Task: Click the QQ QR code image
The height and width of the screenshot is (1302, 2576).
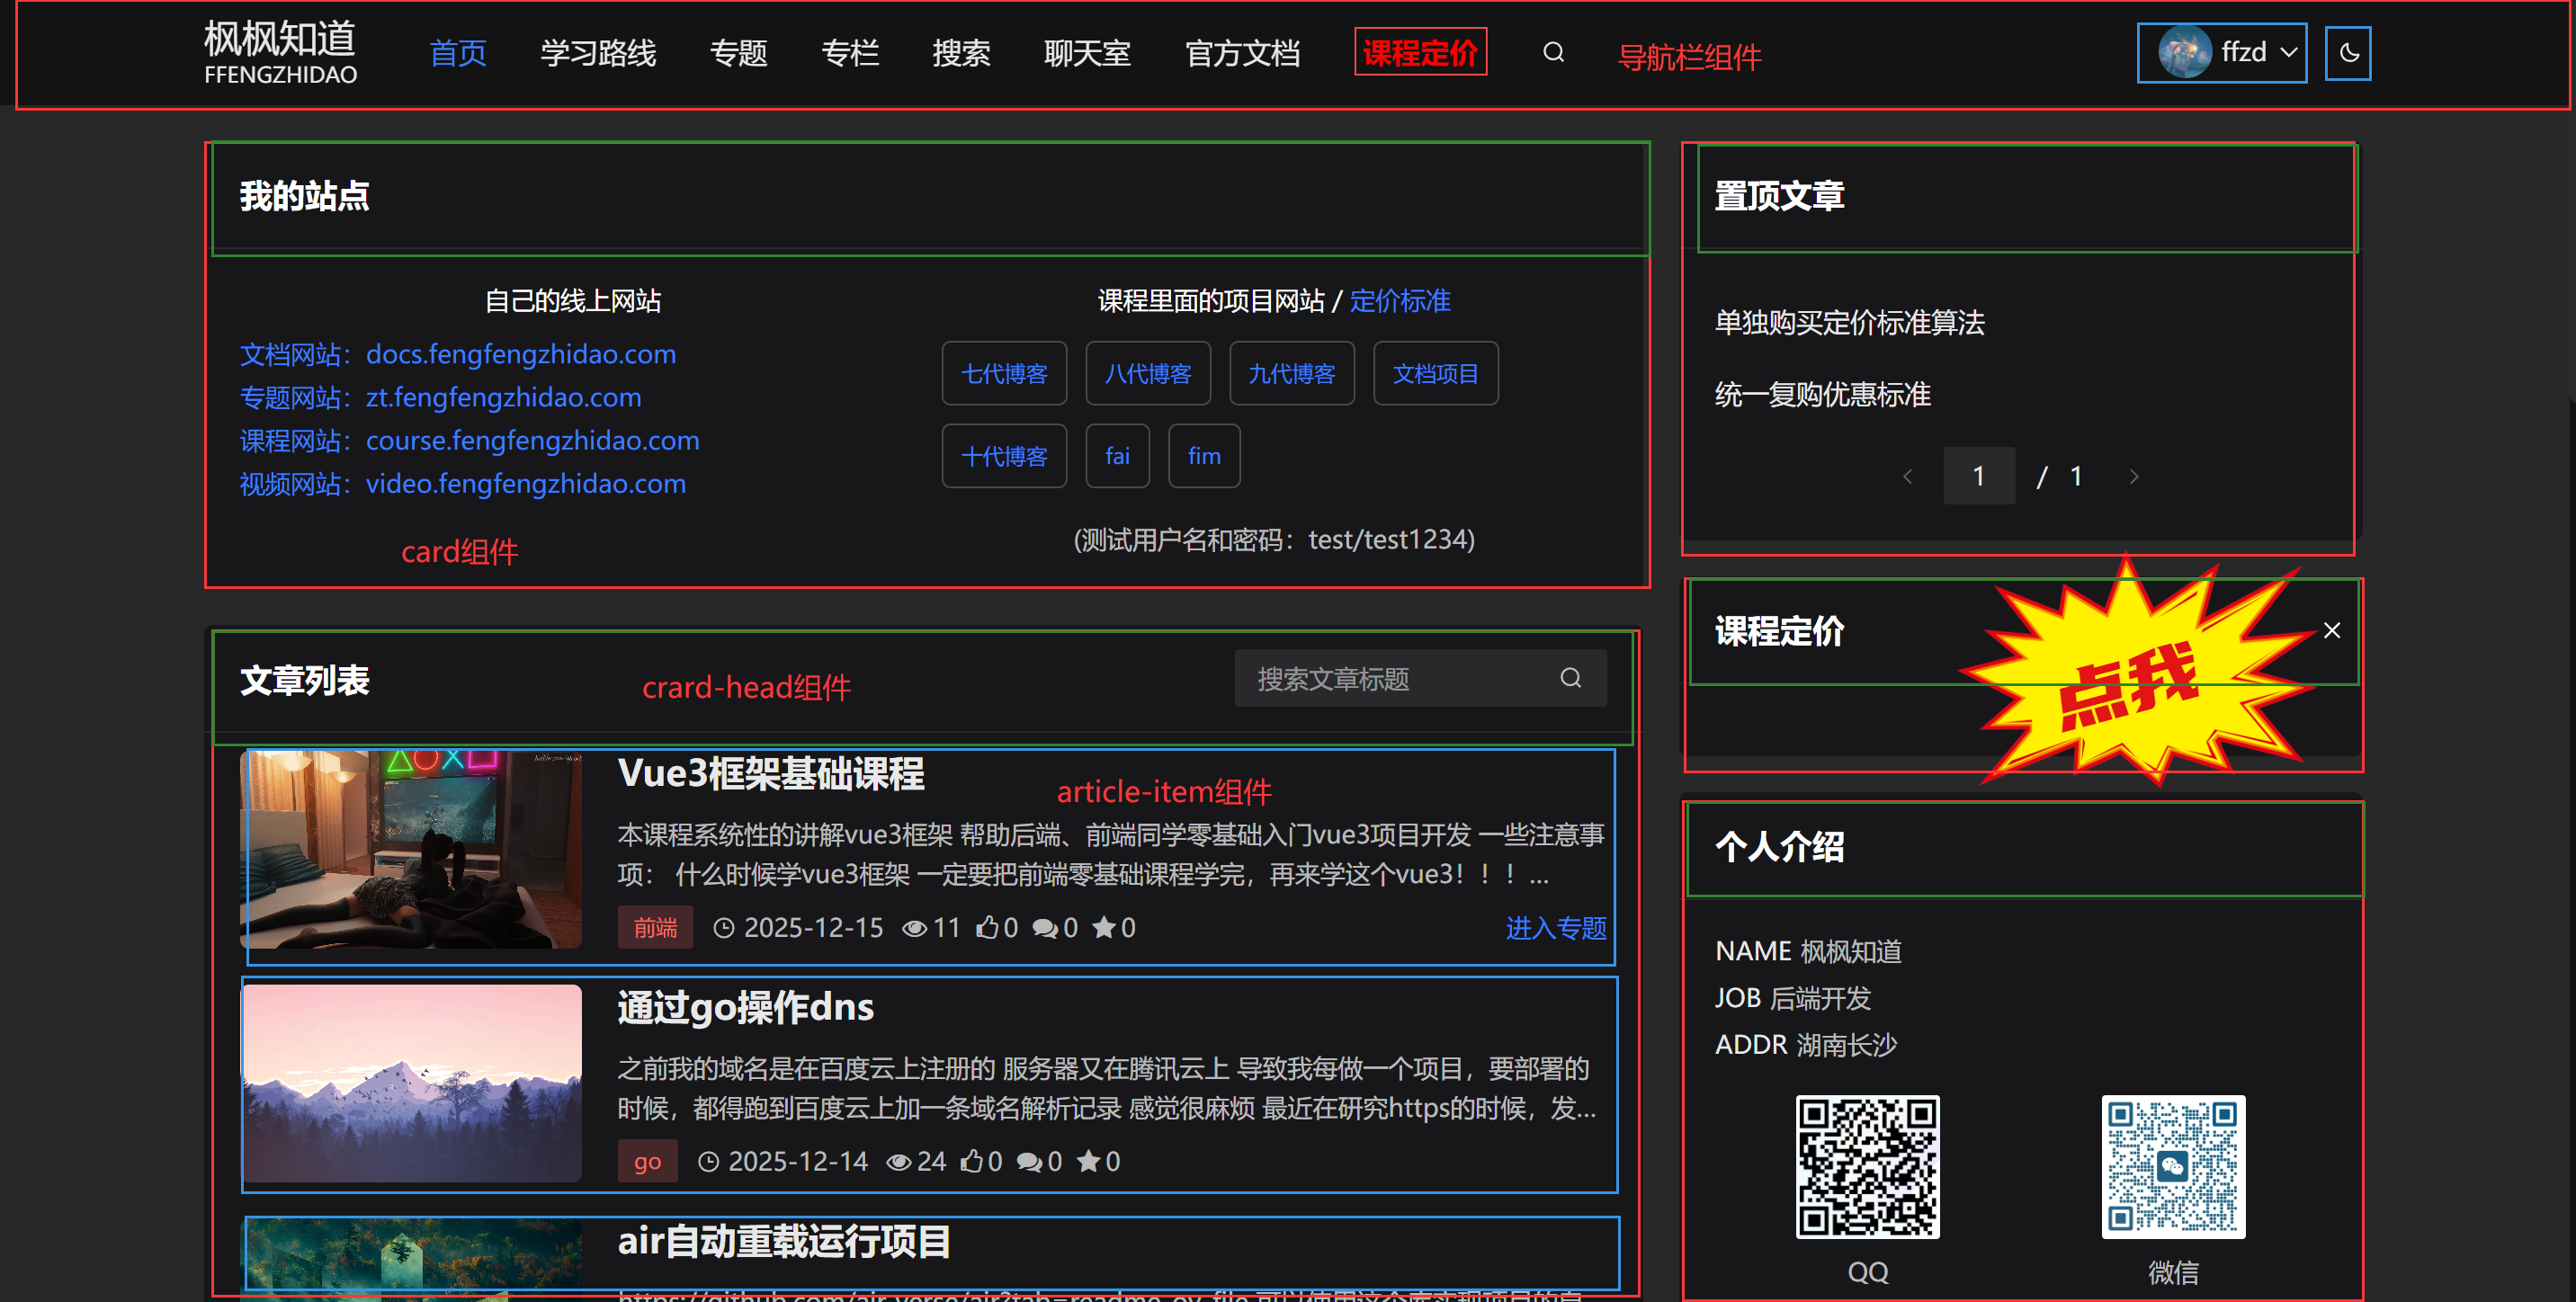Action: pyautogui.click(x=1867, y=1166)
